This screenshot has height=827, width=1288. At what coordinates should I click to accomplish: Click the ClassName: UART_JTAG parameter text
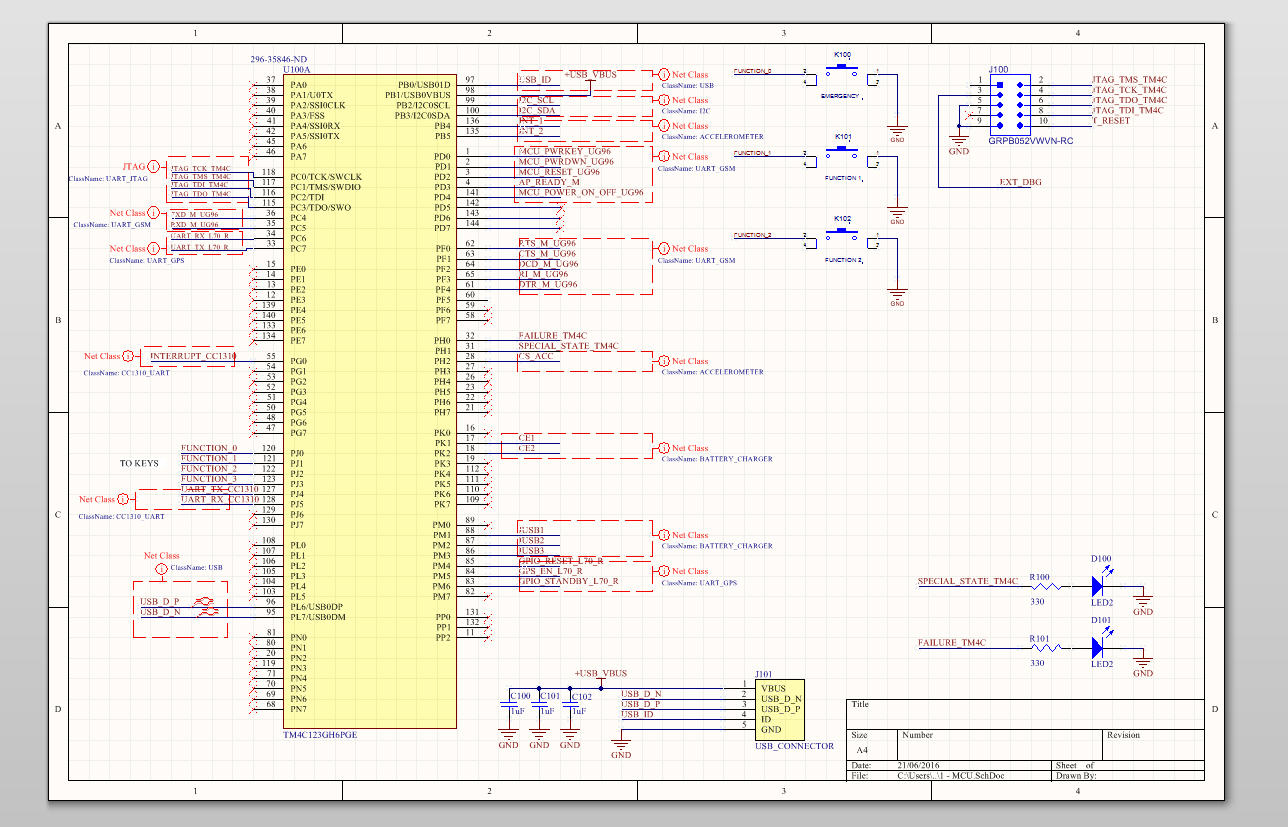coord(108,178)
